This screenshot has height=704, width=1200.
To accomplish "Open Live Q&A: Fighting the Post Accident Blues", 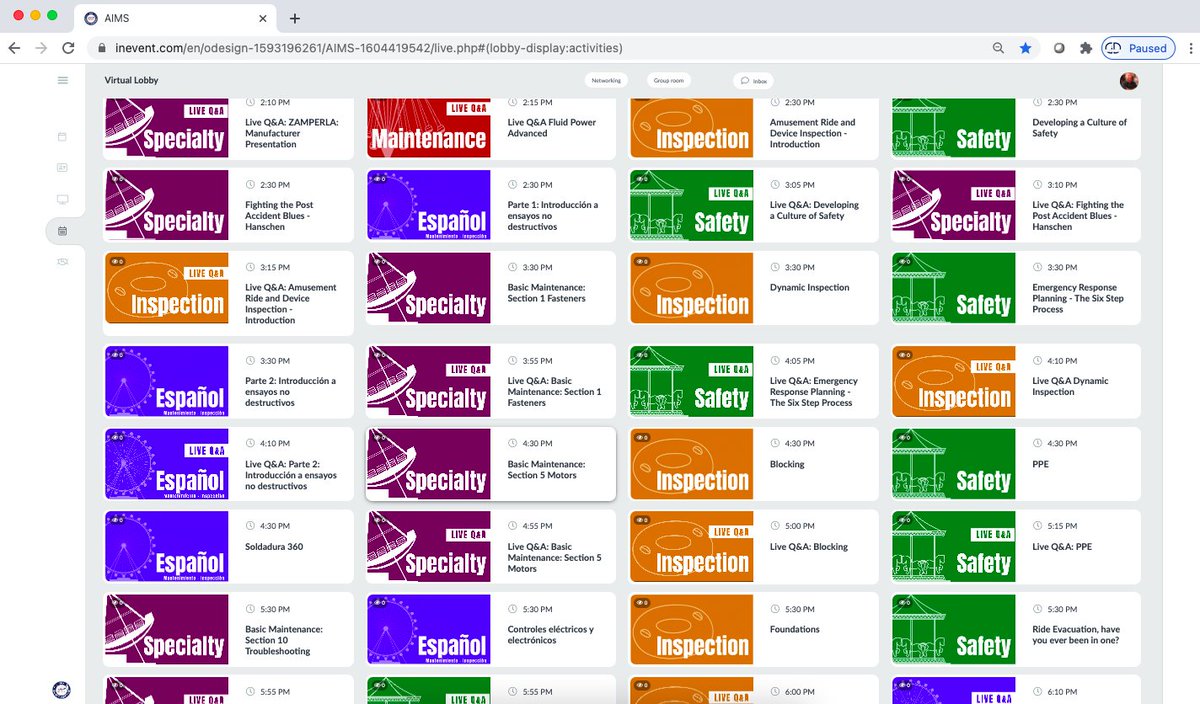I will click(1016, 205).
